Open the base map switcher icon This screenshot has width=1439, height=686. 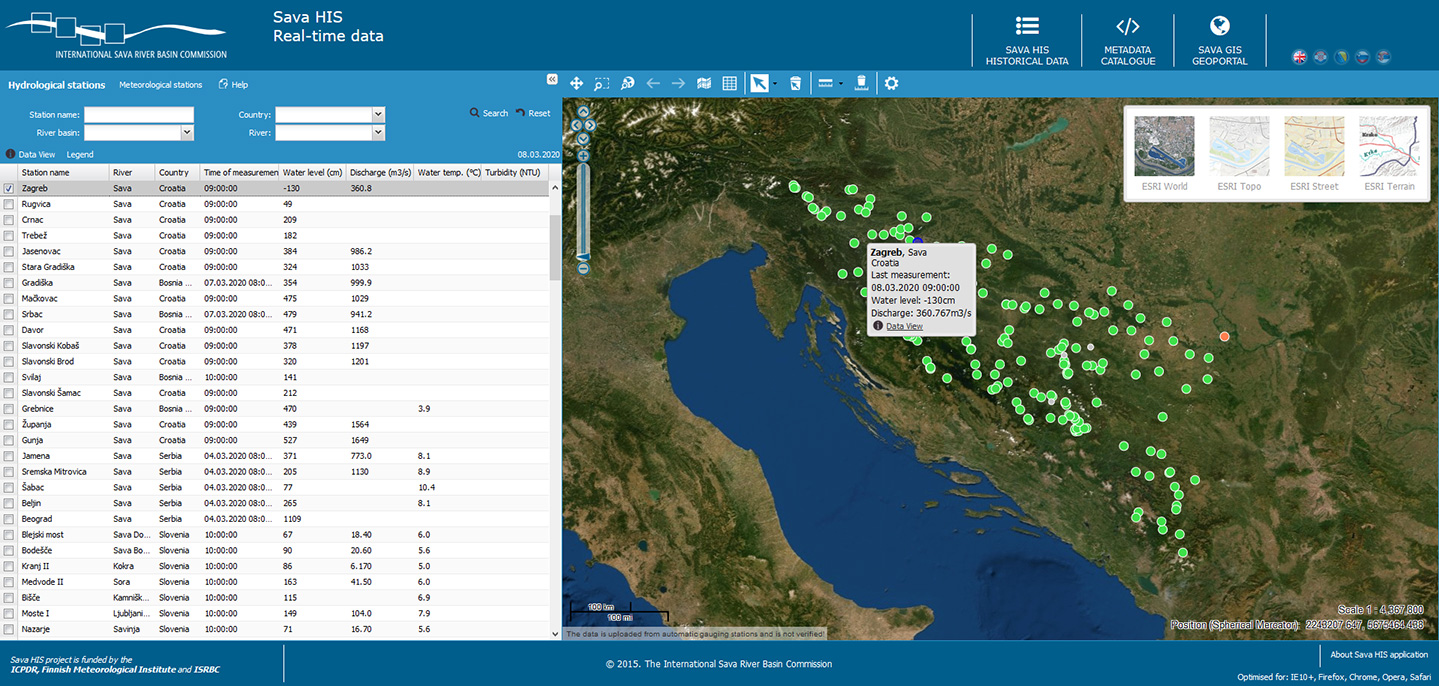704,83
